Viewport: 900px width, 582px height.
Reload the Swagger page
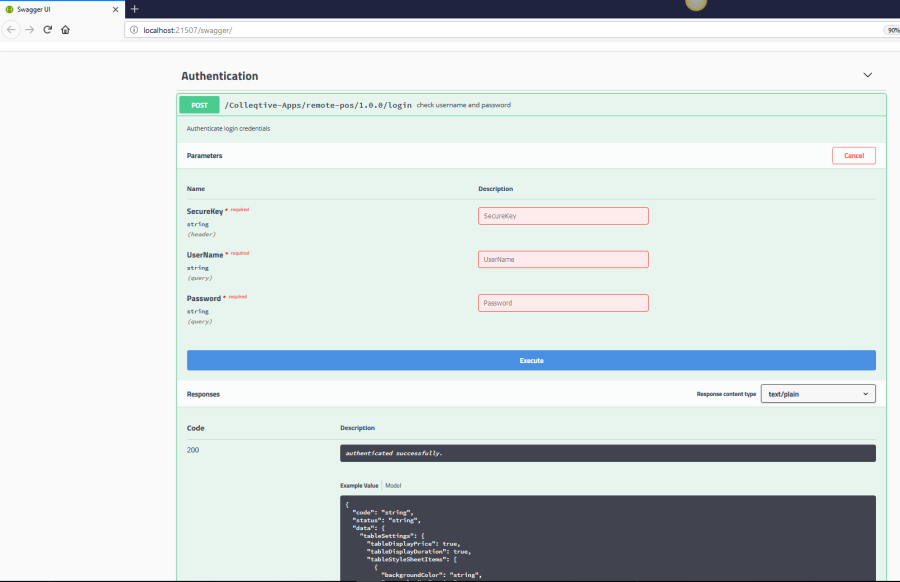tap(47, 30)
